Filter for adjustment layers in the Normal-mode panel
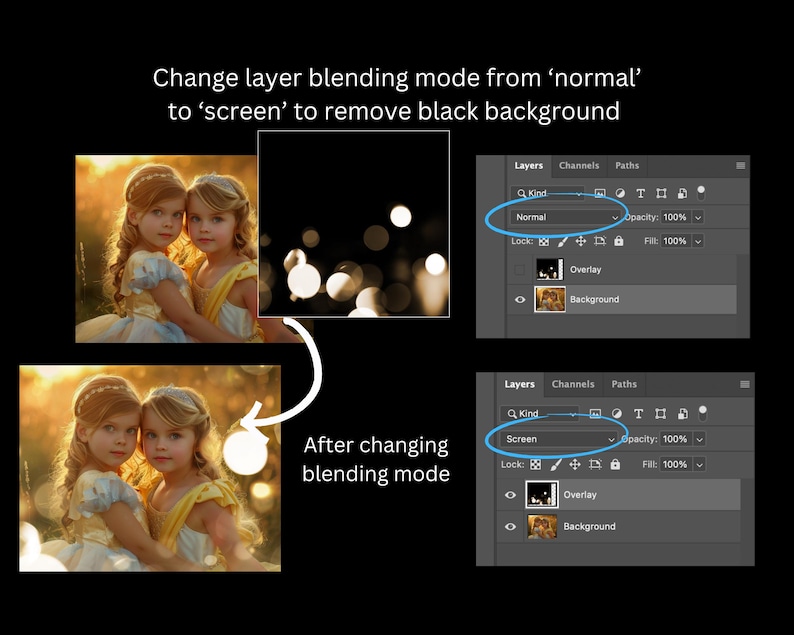 (620, 193)
